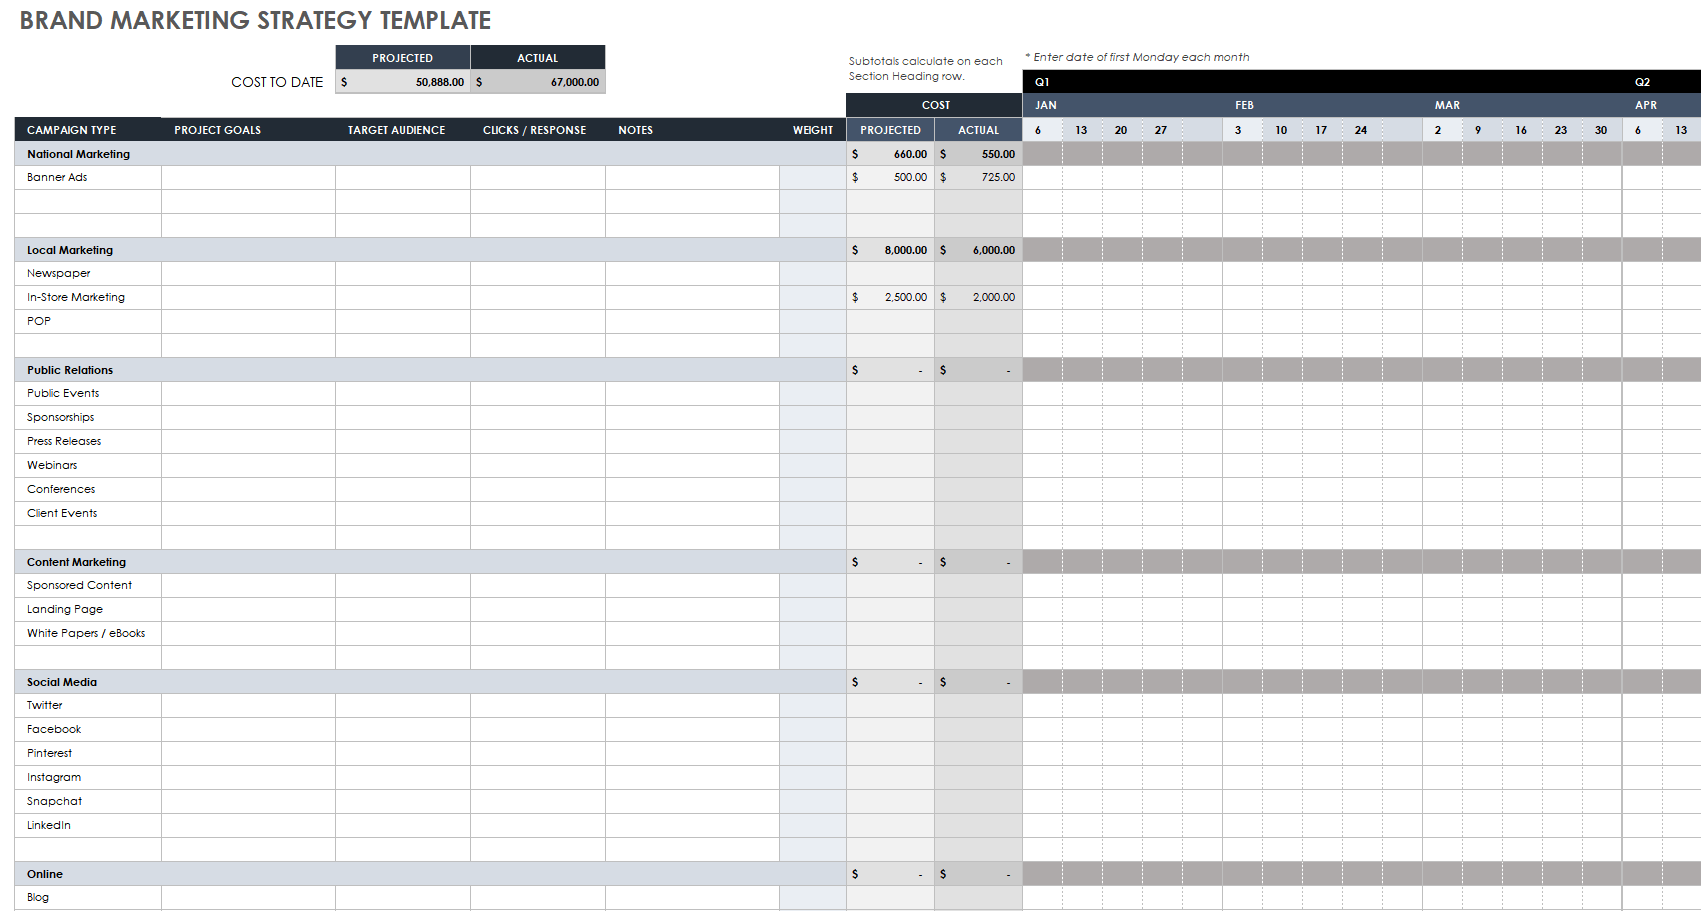The width and height of the screenshot is (1701, 911).
Task: Click the APR month header
Action: [1646, 105]
